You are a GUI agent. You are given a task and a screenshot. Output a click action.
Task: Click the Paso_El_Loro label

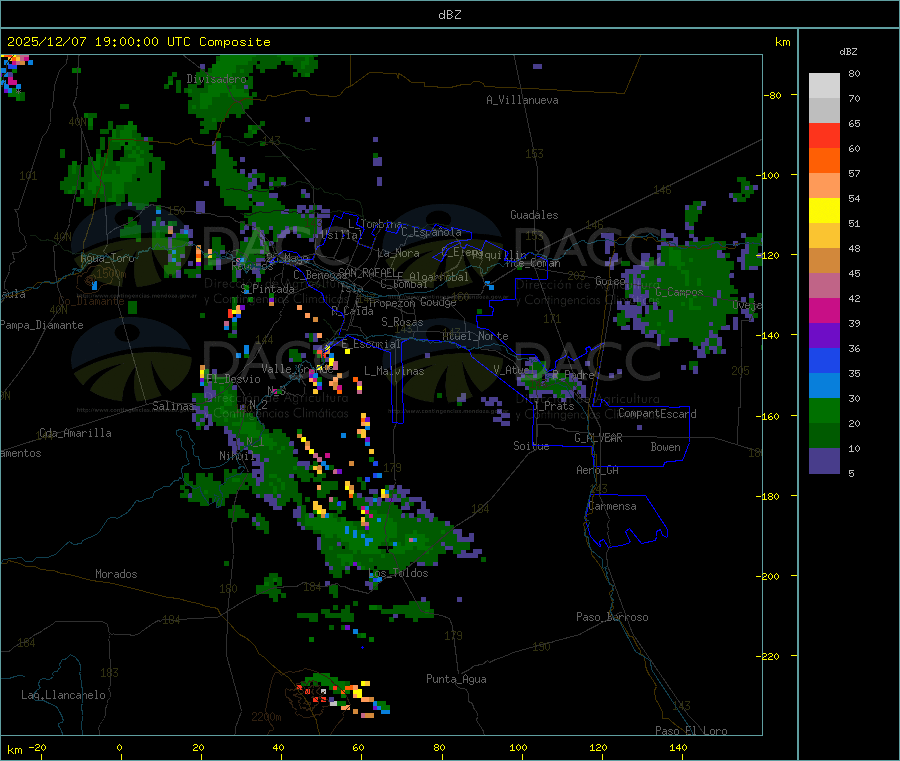pos(691,731)
